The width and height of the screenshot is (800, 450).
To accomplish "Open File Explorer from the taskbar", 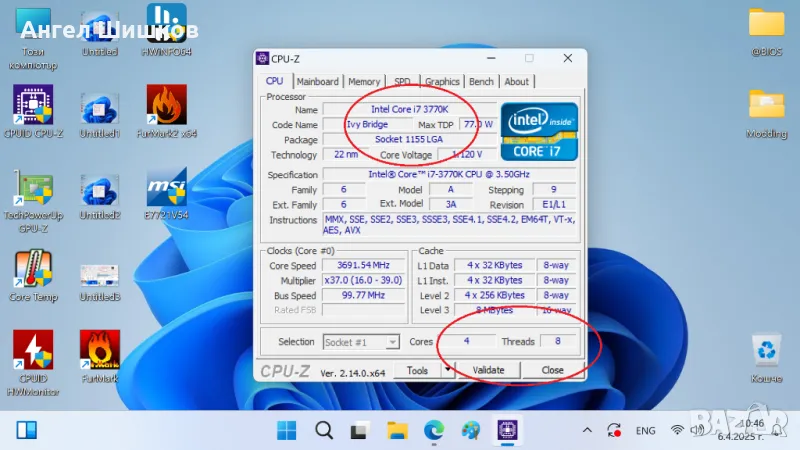I will pos(397,430).
